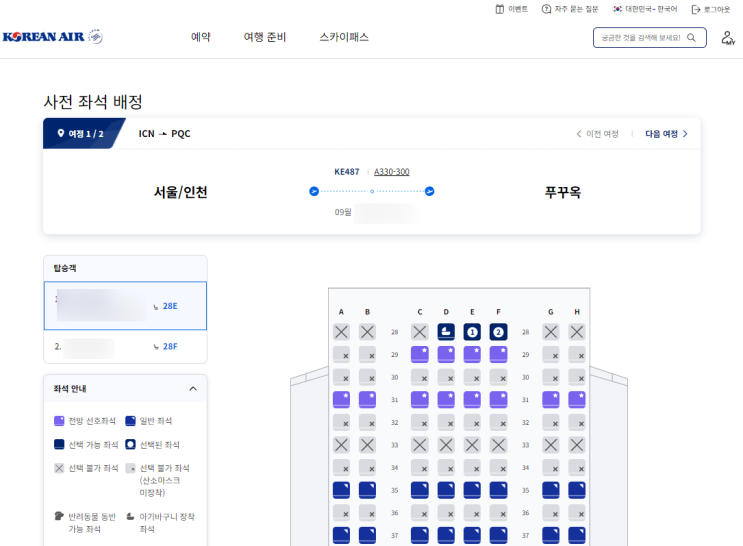Screen dimensions: 743x546
Task: Click unavailable X seat 28A
Action: [341, 332]
